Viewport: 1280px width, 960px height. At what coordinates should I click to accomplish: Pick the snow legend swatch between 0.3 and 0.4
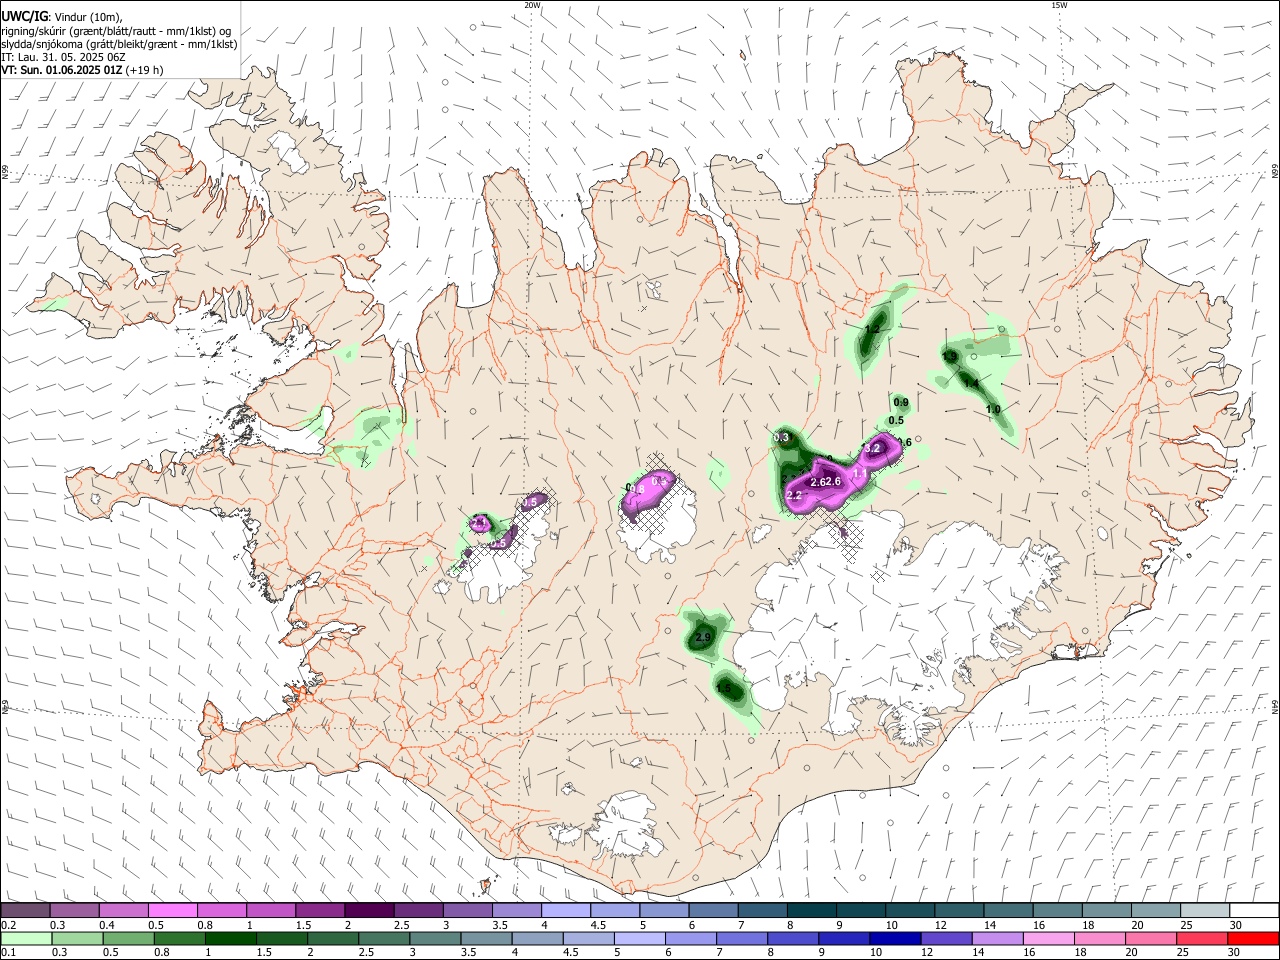(74, 910)
